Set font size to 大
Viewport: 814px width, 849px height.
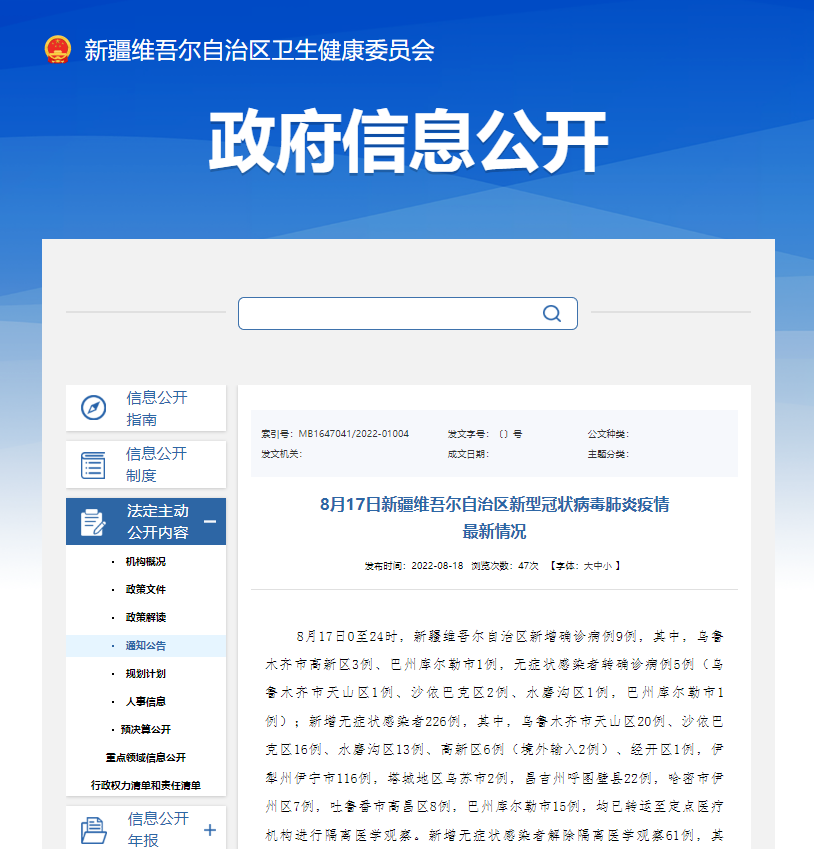(x=588, y=566)
